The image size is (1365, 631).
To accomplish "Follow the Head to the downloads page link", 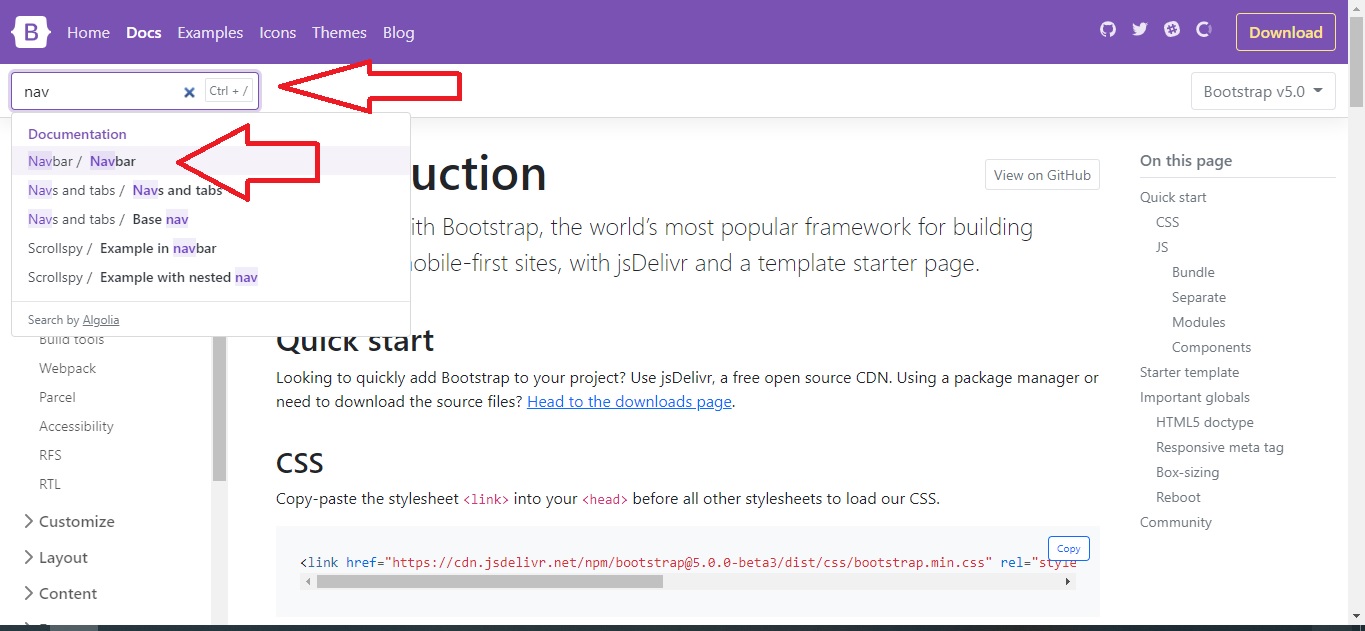I will click(x=630, y=402).
